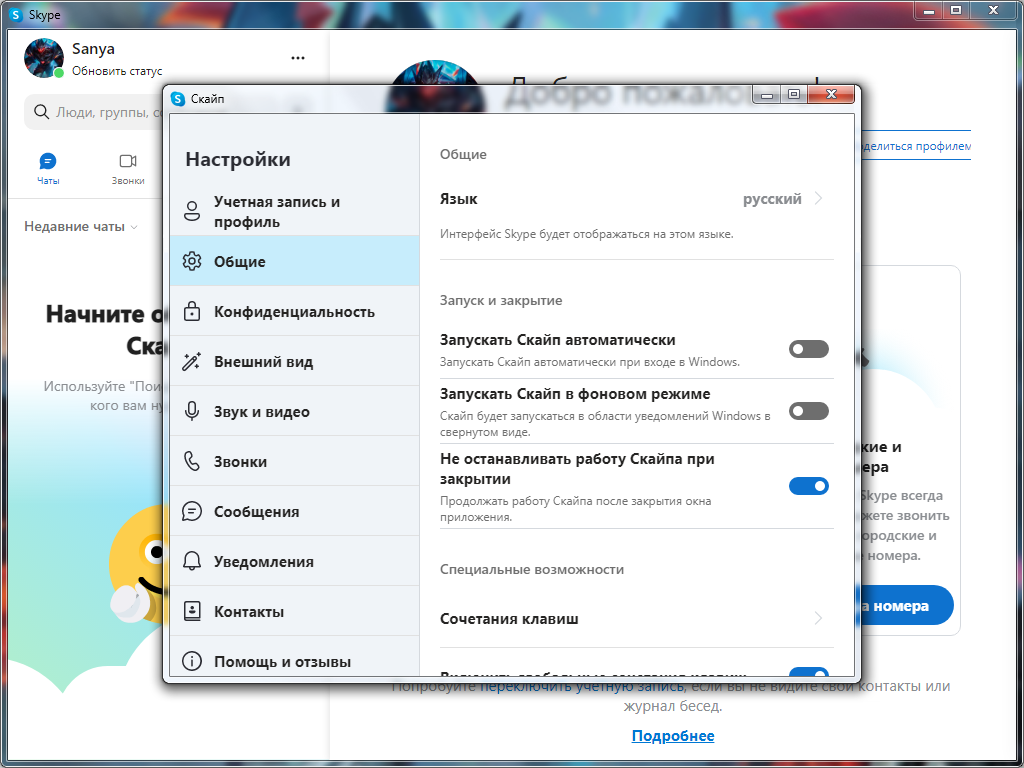Select the Конфиденциальность settings tab
This screenshot has width=1024, height=768.
tap(295, 311)
